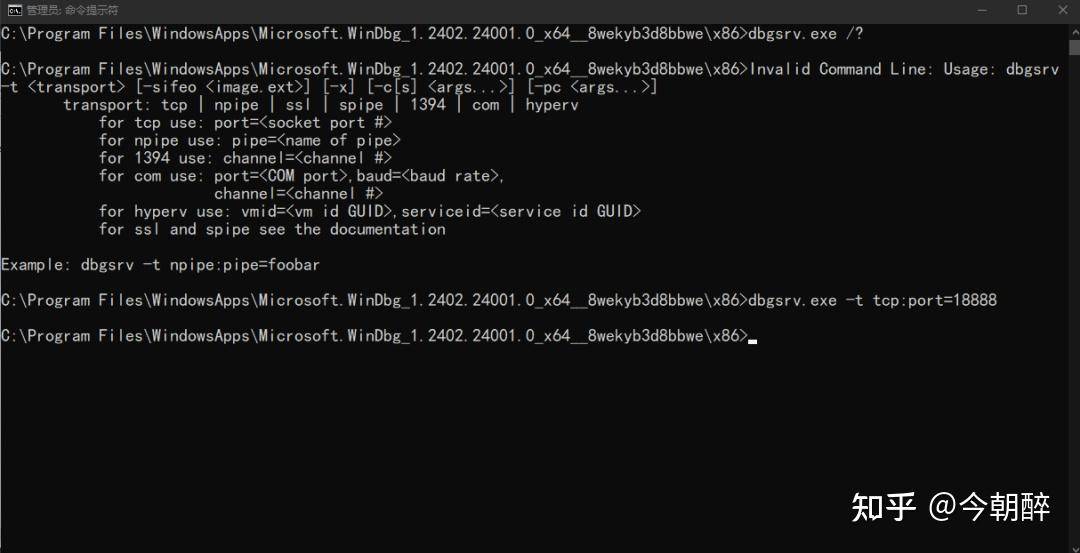
Task: Click the vertical scrollbar thumb
Action: [1074, 48]
